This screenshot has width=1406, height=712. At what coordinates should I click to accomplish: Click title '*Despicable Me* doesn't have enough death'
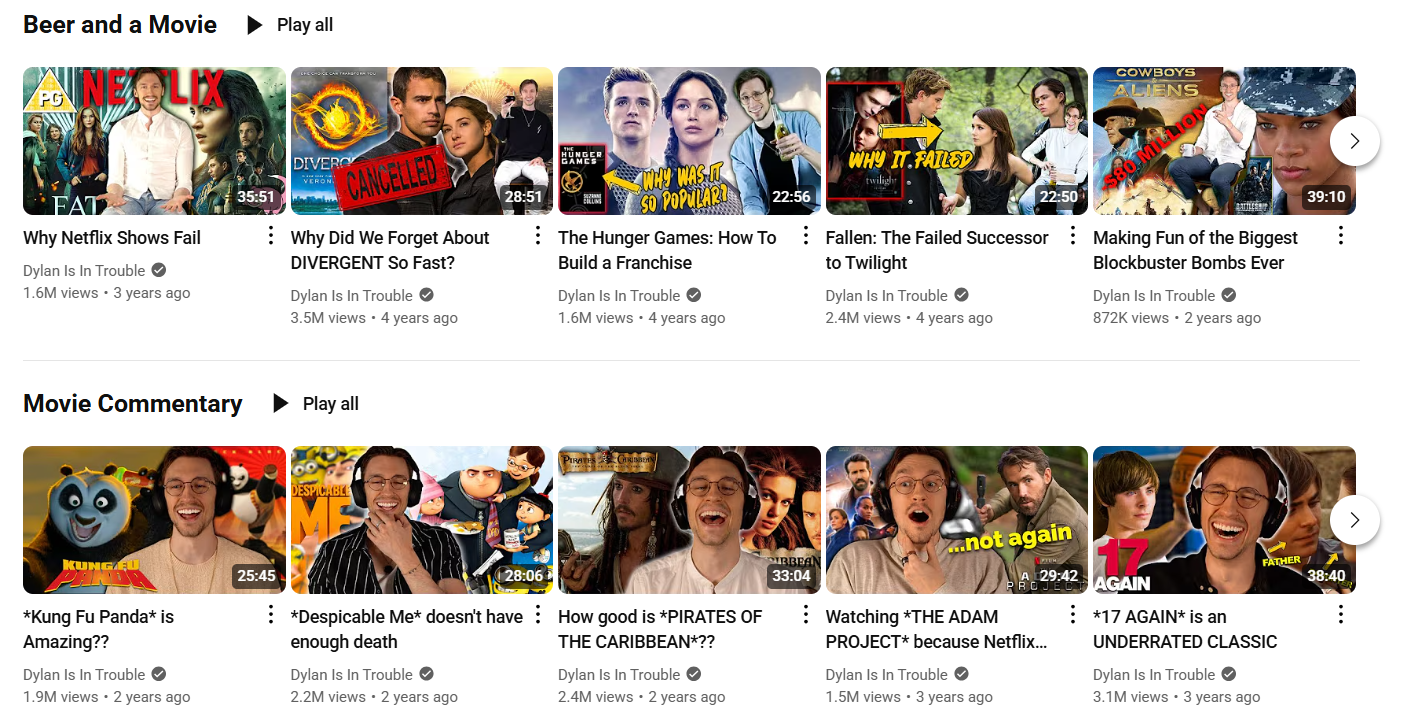(x=407, y=629)
